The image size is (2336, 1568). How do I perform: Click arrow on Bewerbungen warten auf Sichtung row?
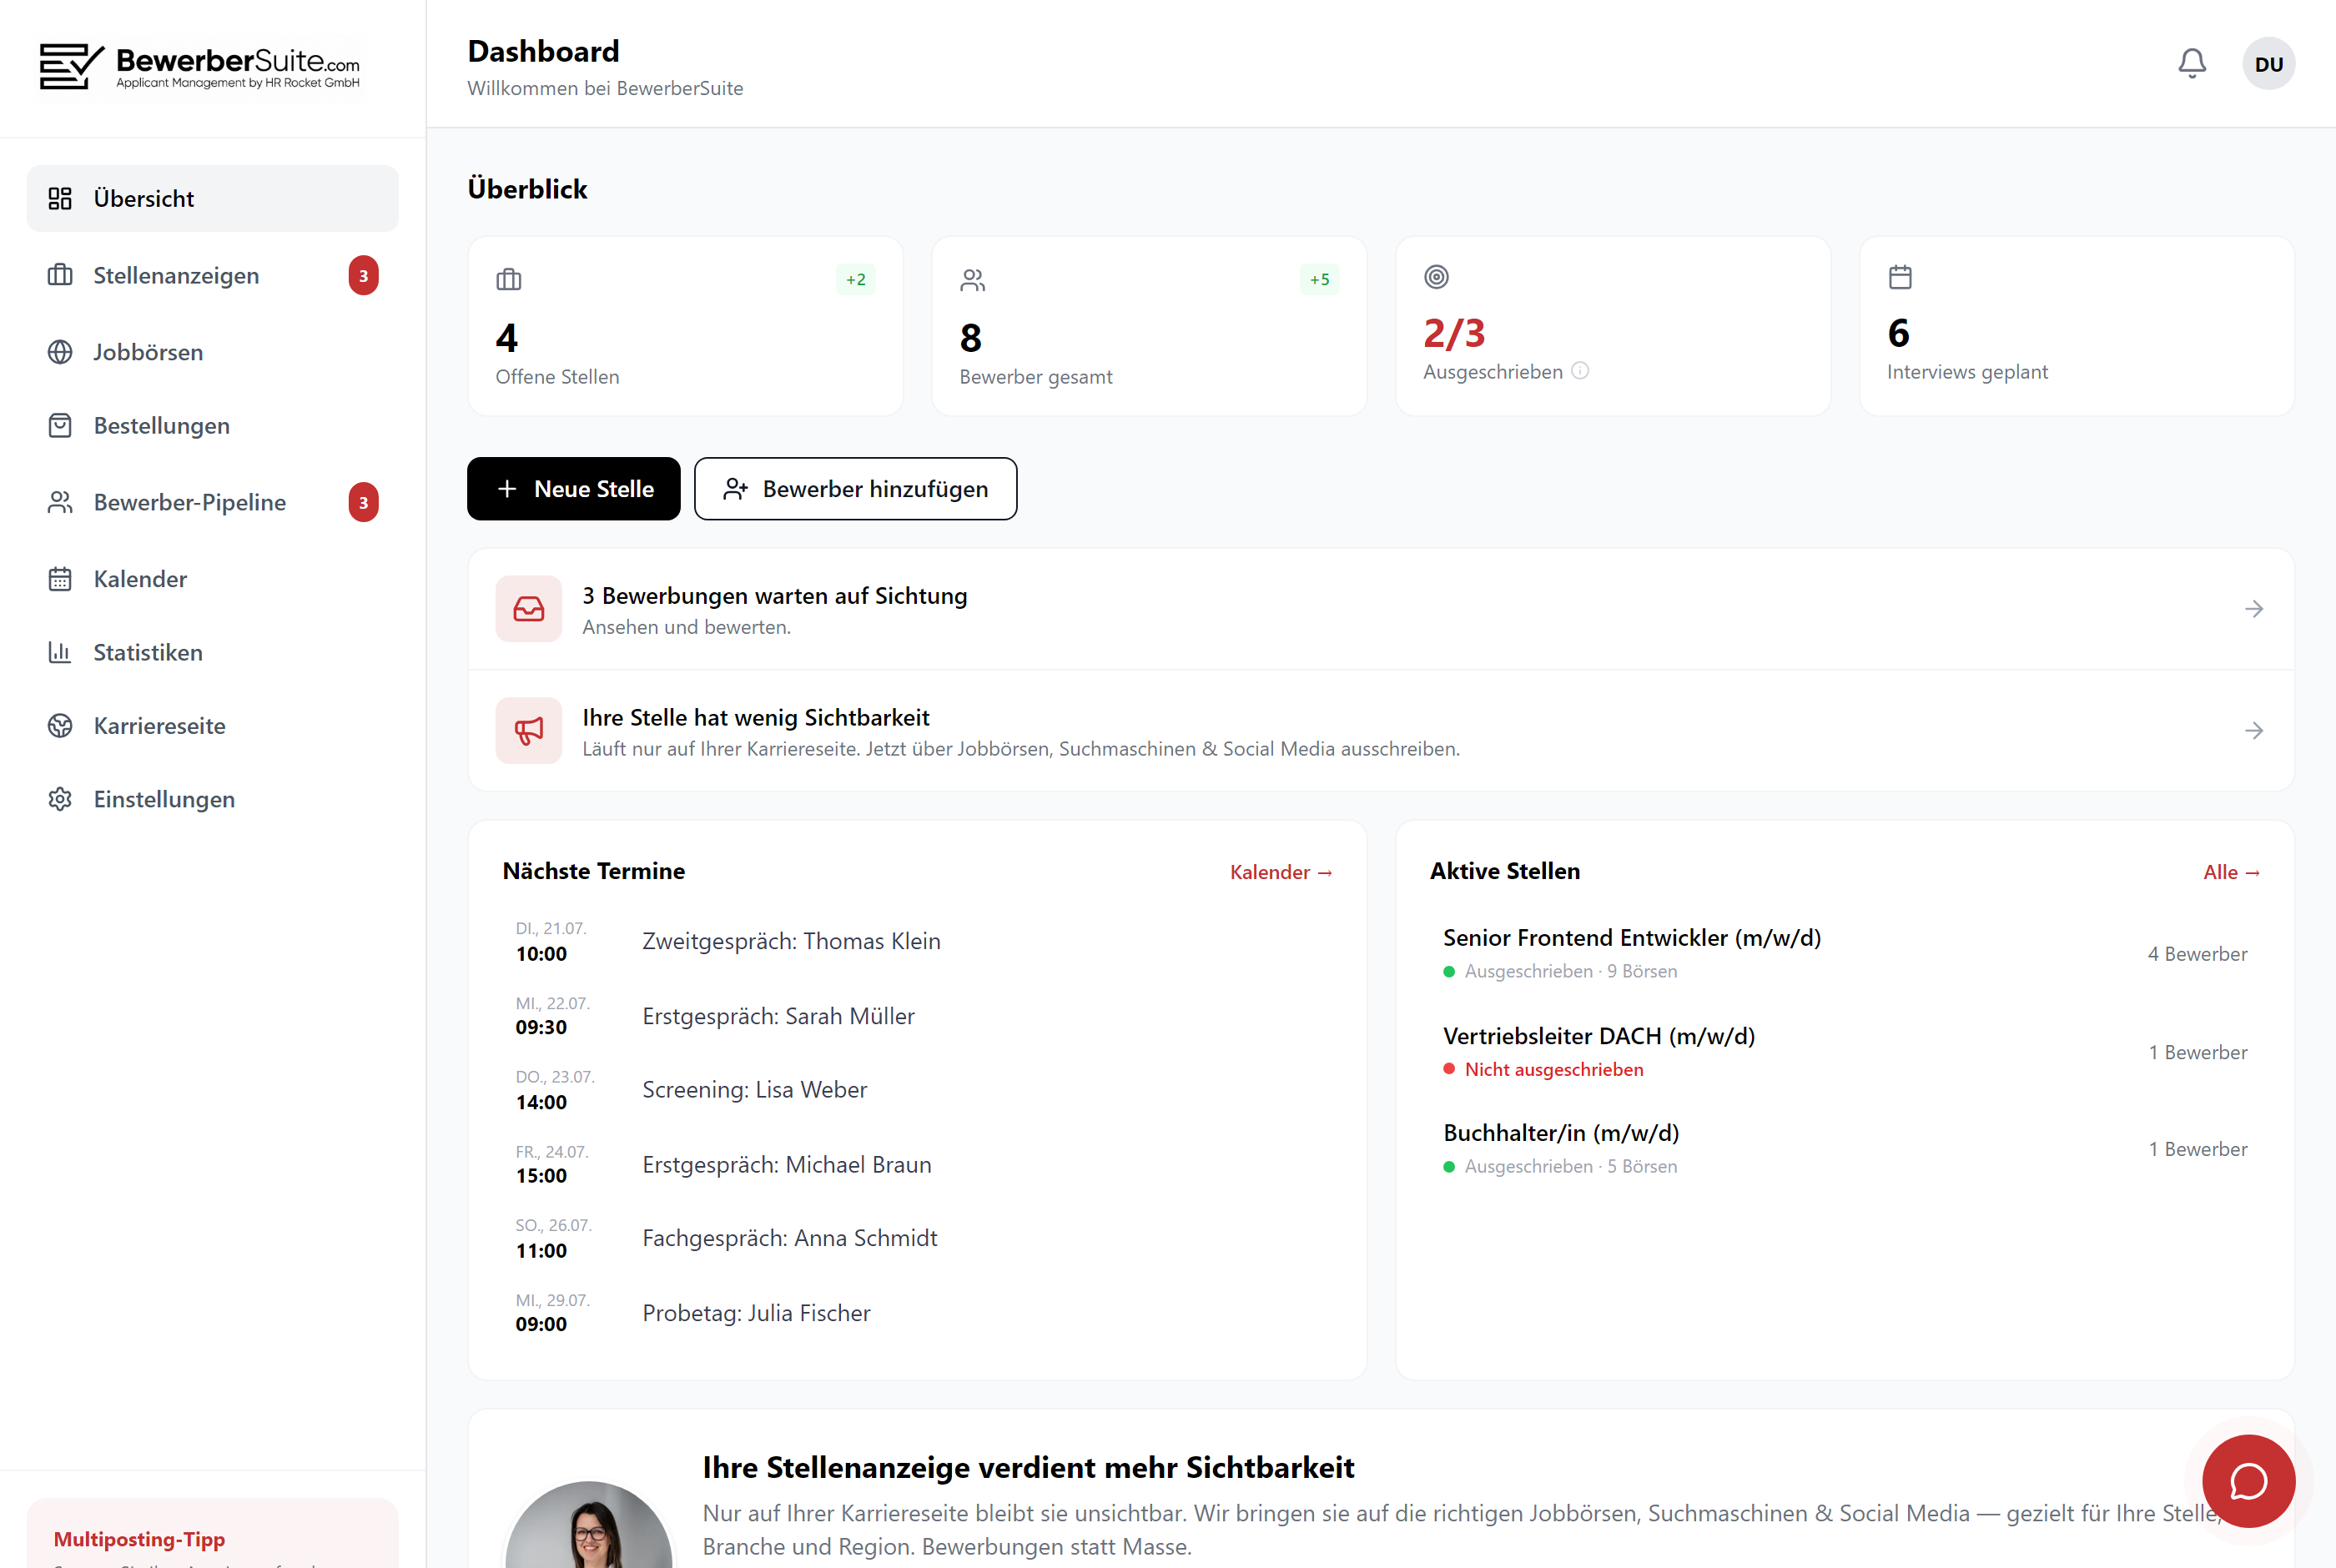click(x=2254, y=609)
